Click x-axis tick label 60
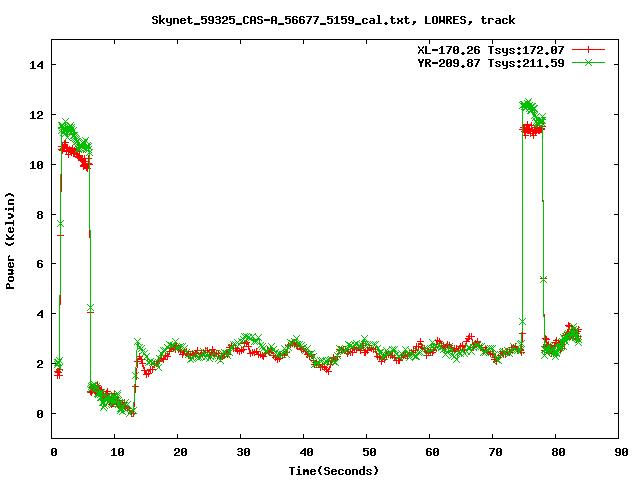 [x=432, y=452]
